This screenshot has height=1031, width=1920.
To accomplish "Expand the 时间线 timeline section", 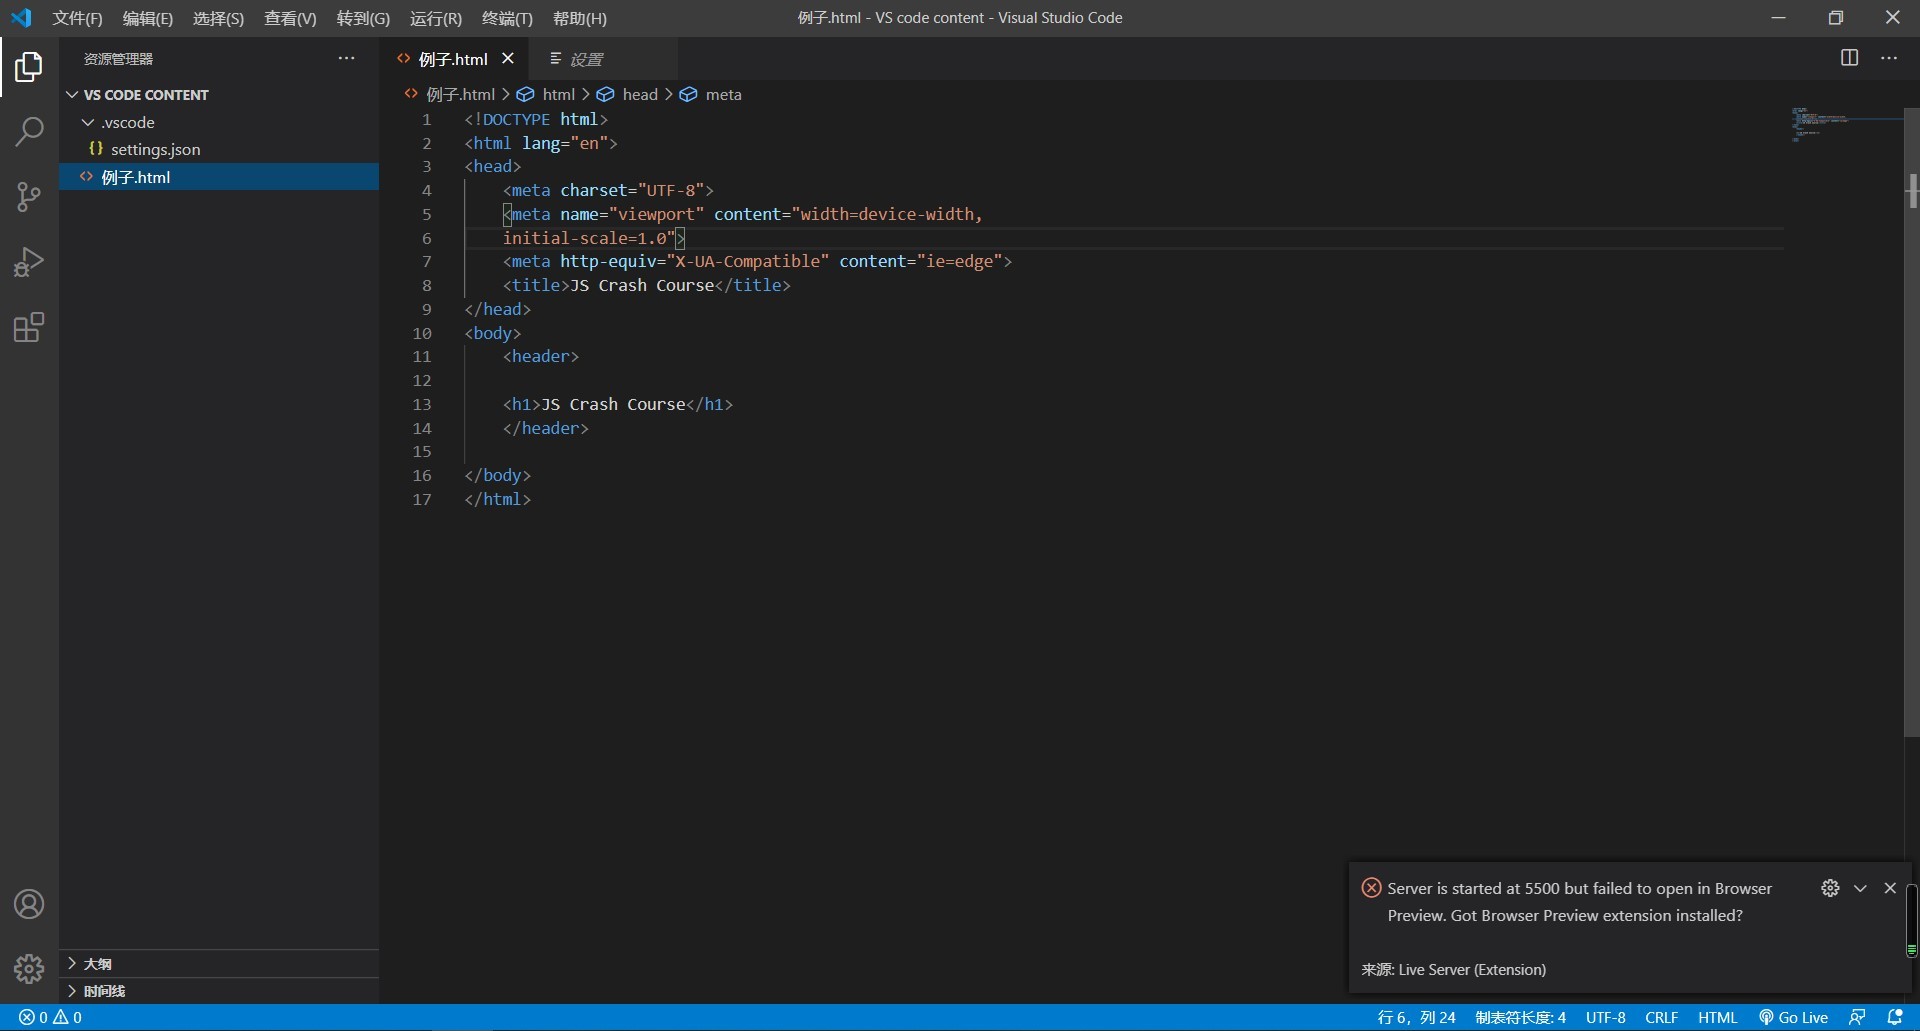I will 72,990.
